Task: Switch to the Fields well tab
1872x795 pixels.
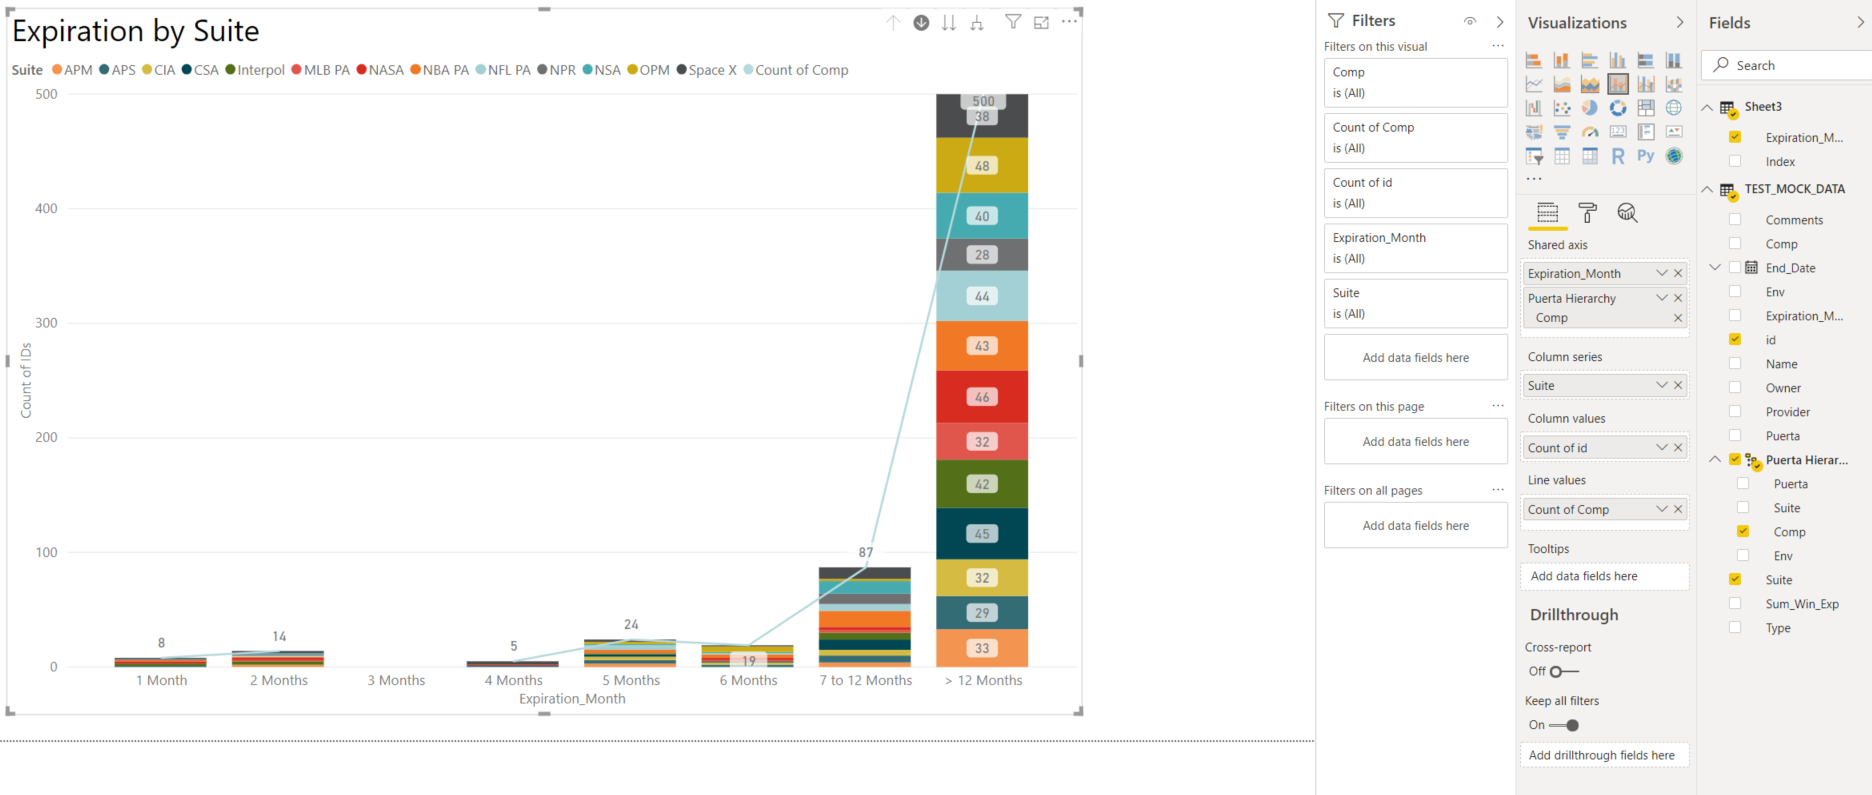Action: [x=1547, y=213]
